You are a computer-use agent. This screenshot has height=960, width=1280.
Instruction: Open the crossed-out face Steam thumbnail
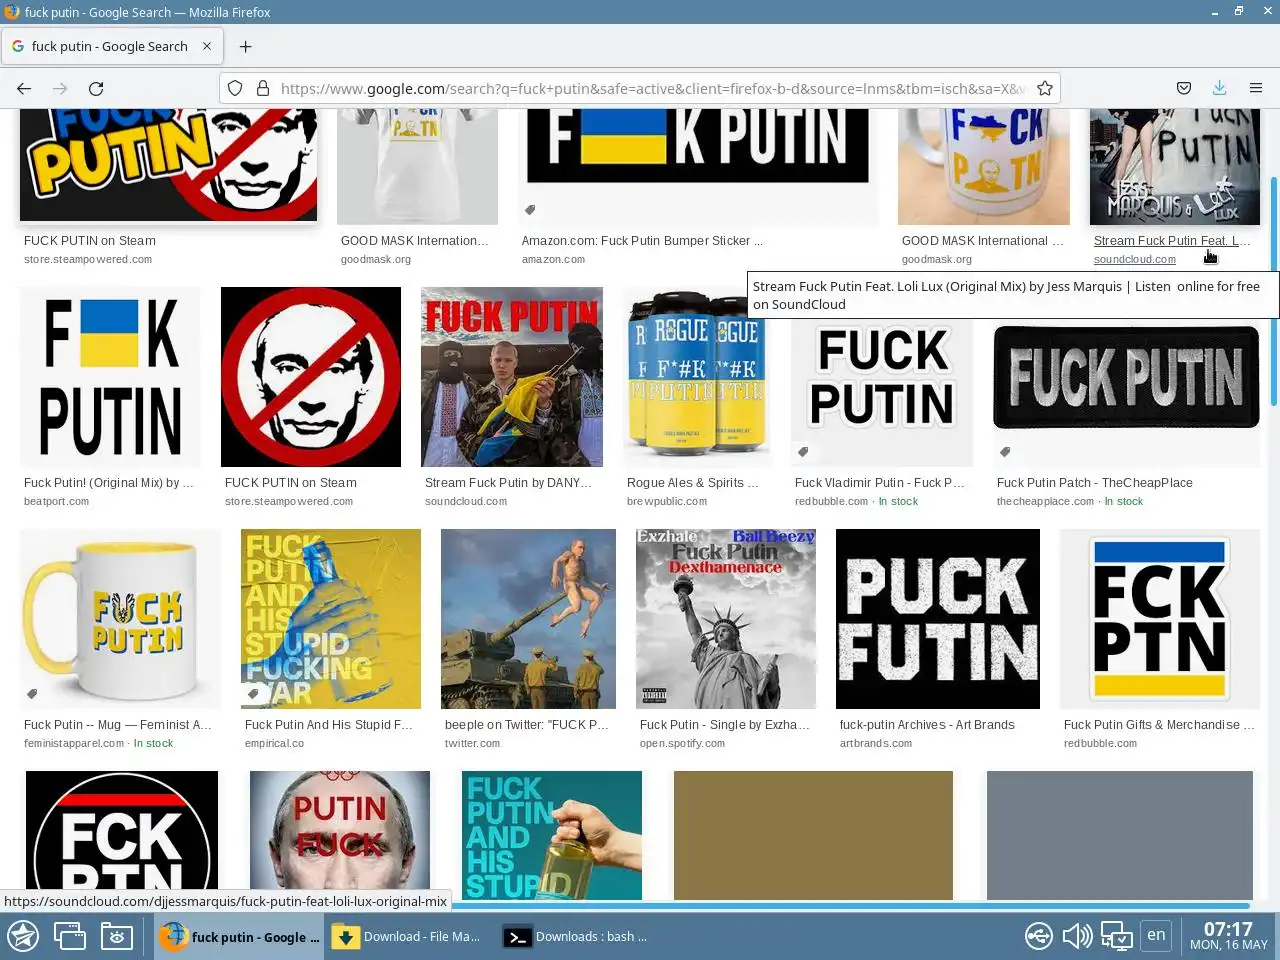coord(311,377)
